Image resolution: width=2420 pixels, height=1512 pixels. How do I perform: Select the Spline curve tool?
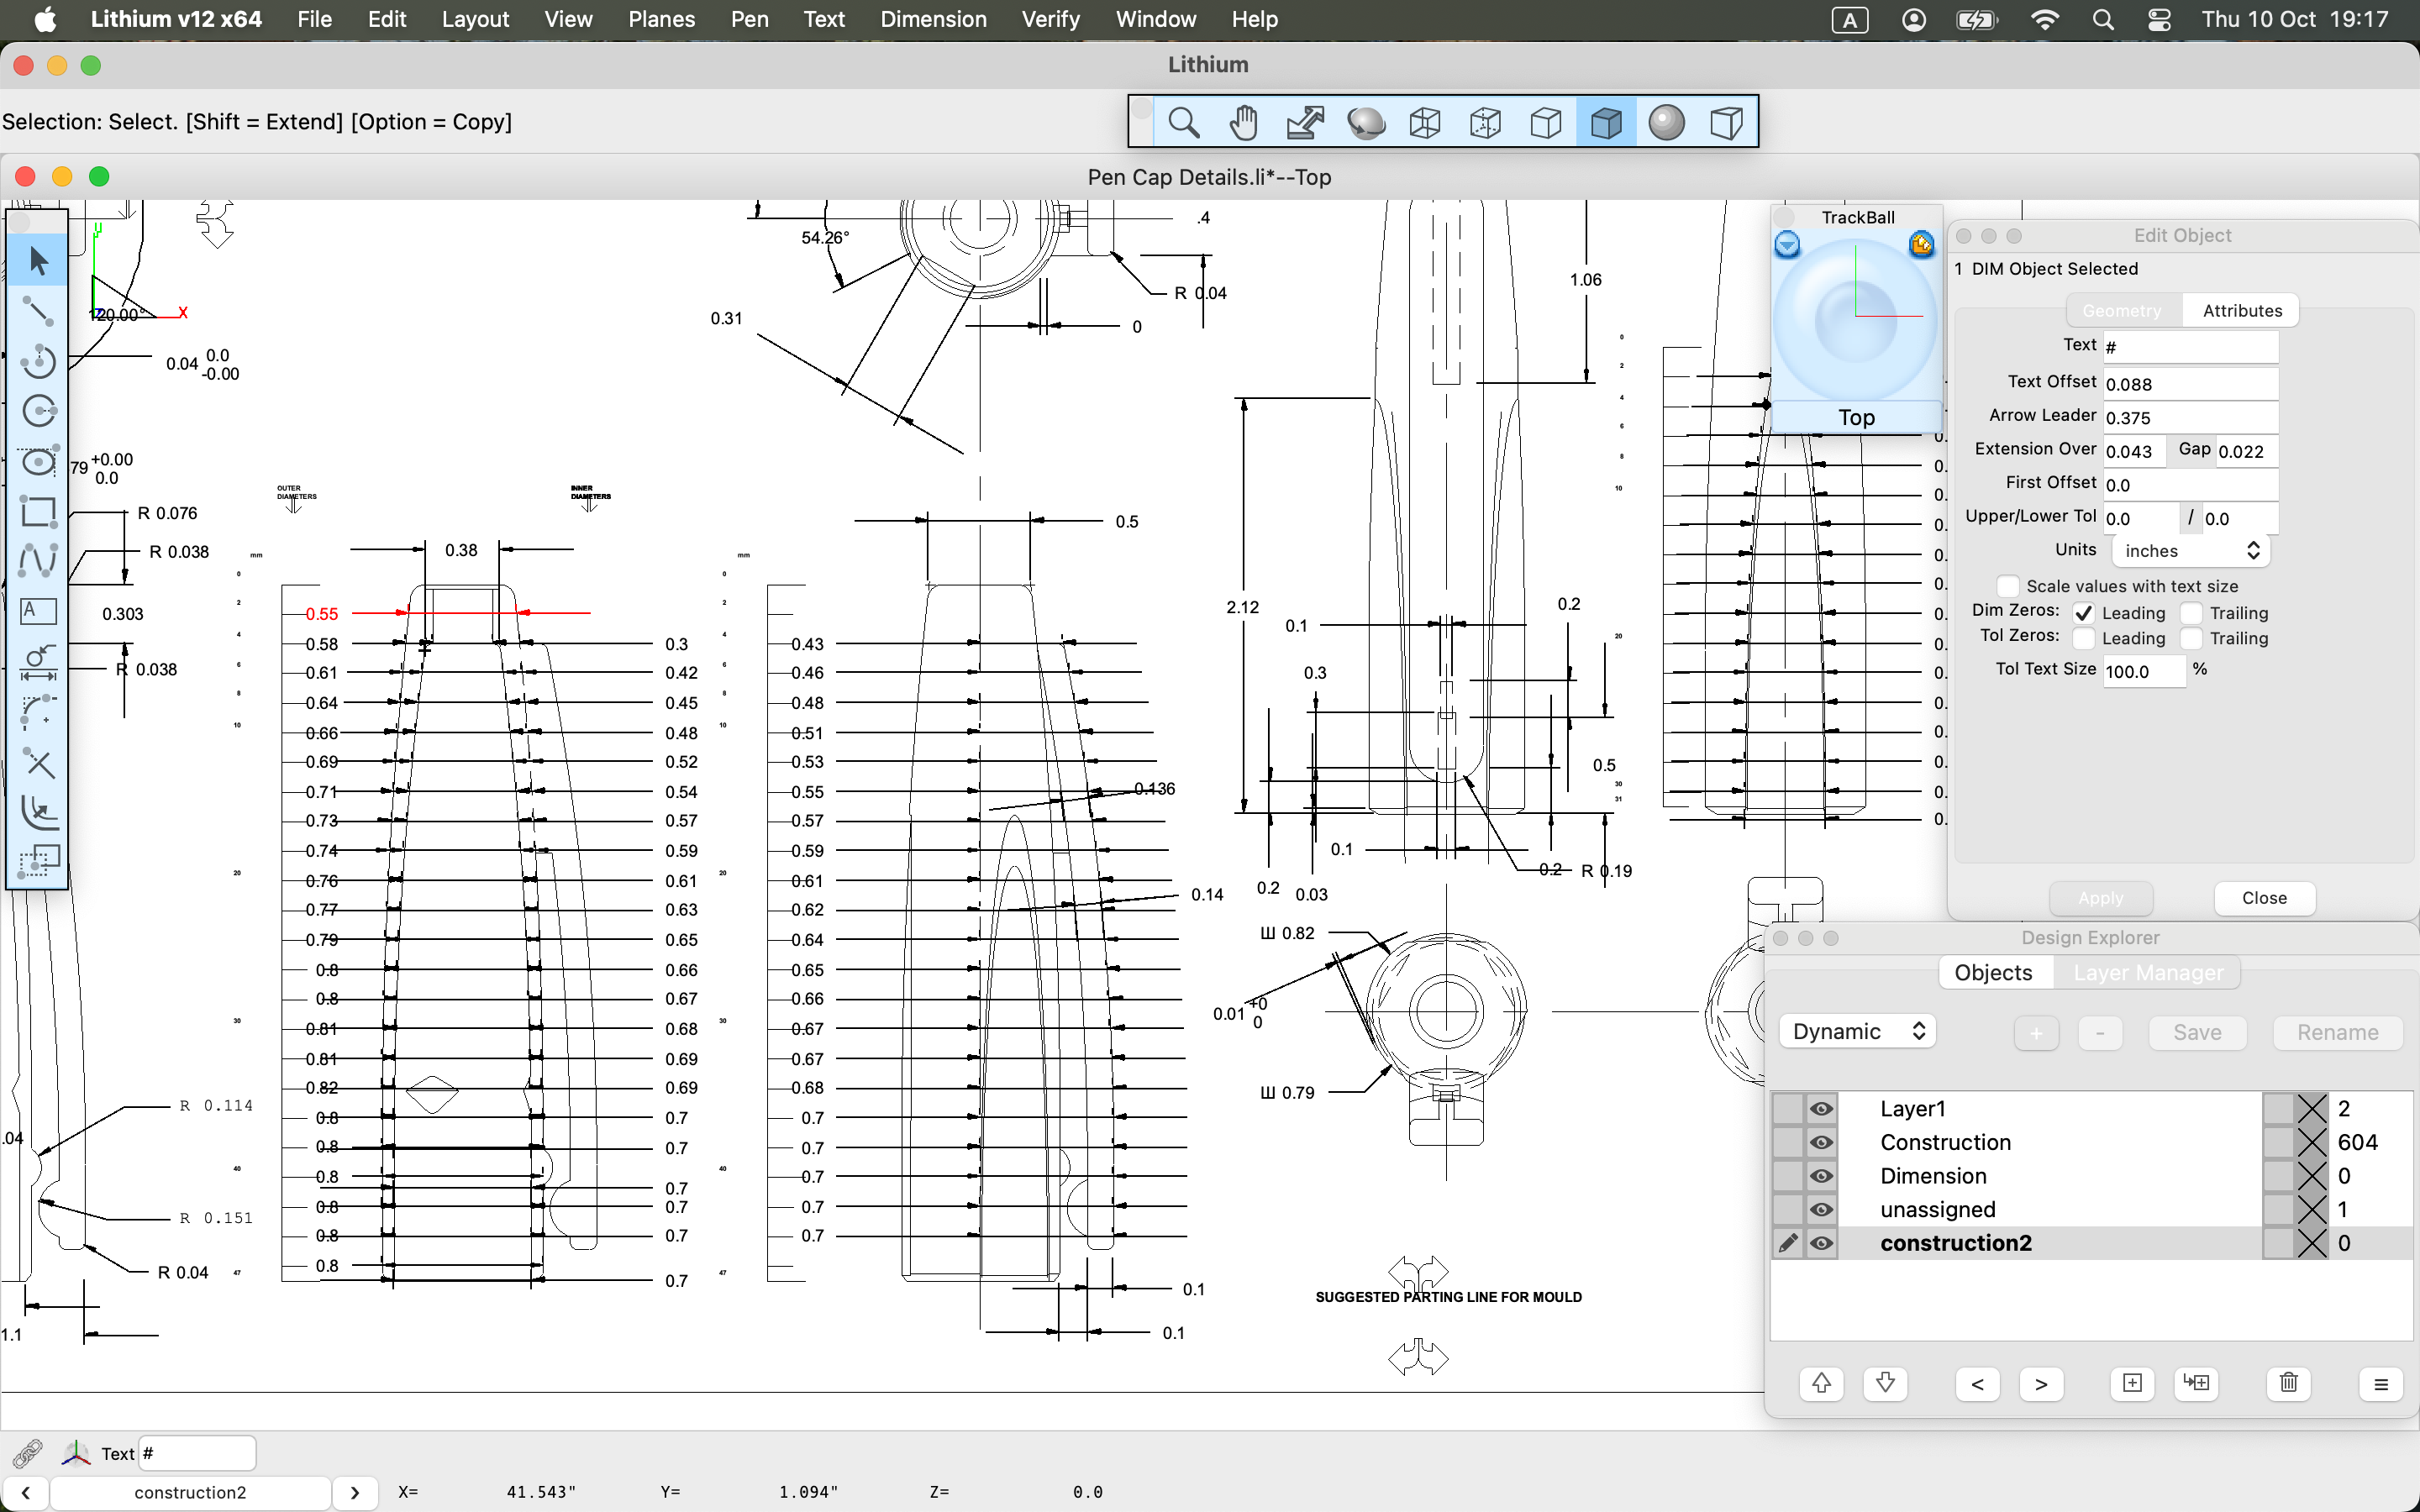(38, 560)
